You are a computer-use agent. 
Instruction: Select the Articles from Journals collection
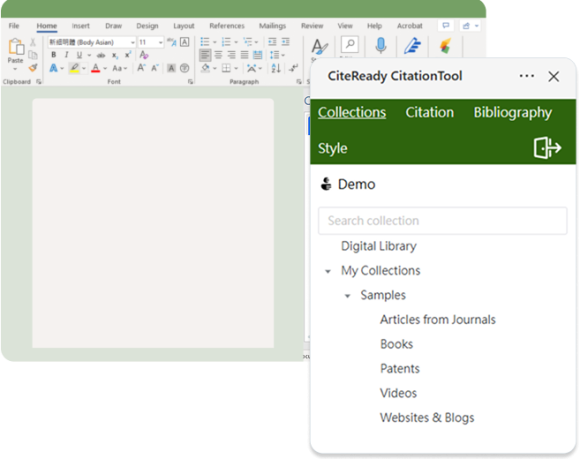(x=438, y=320)
